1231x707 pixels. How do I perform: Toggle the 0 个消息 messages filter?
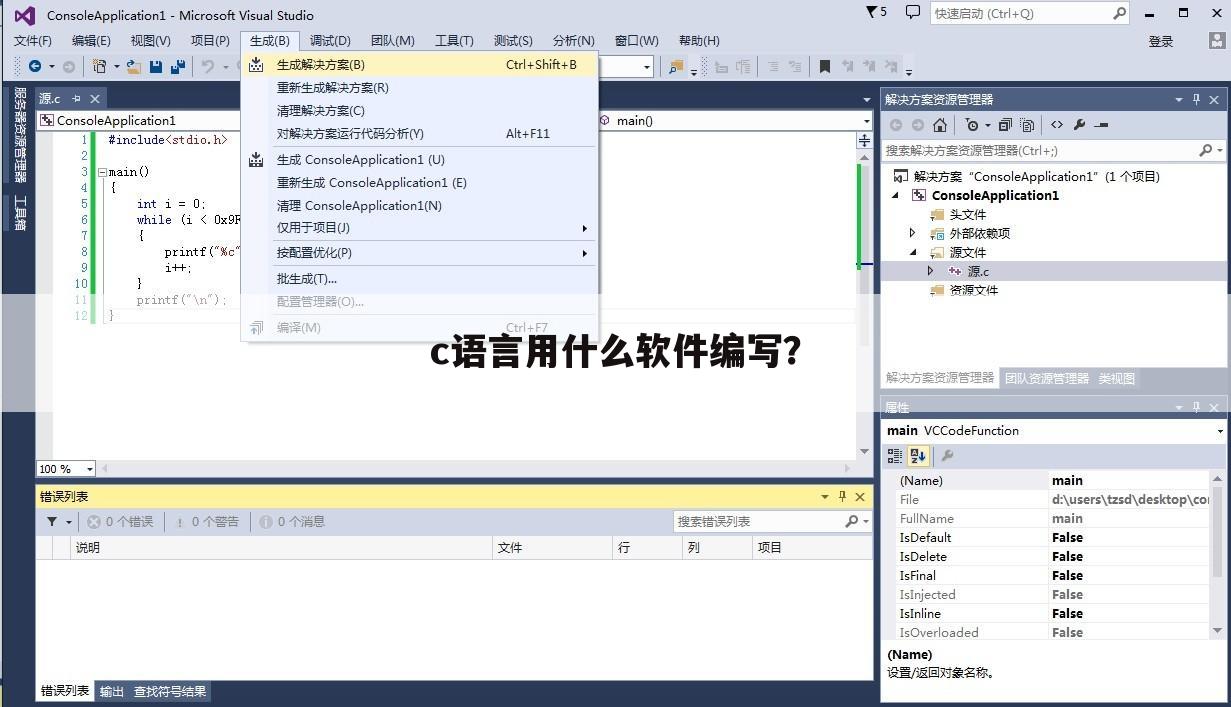click(x=292, y=521)
